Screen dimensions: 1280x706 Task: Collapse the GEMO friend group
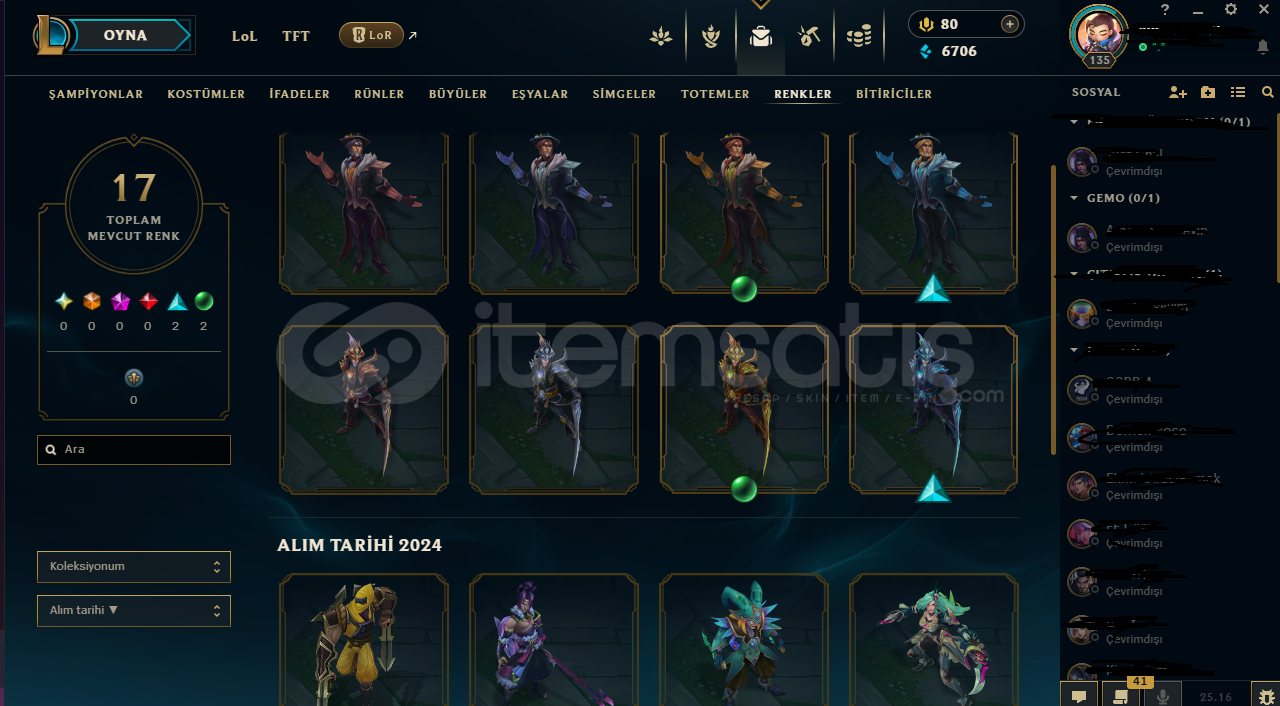pos(1074,198)
